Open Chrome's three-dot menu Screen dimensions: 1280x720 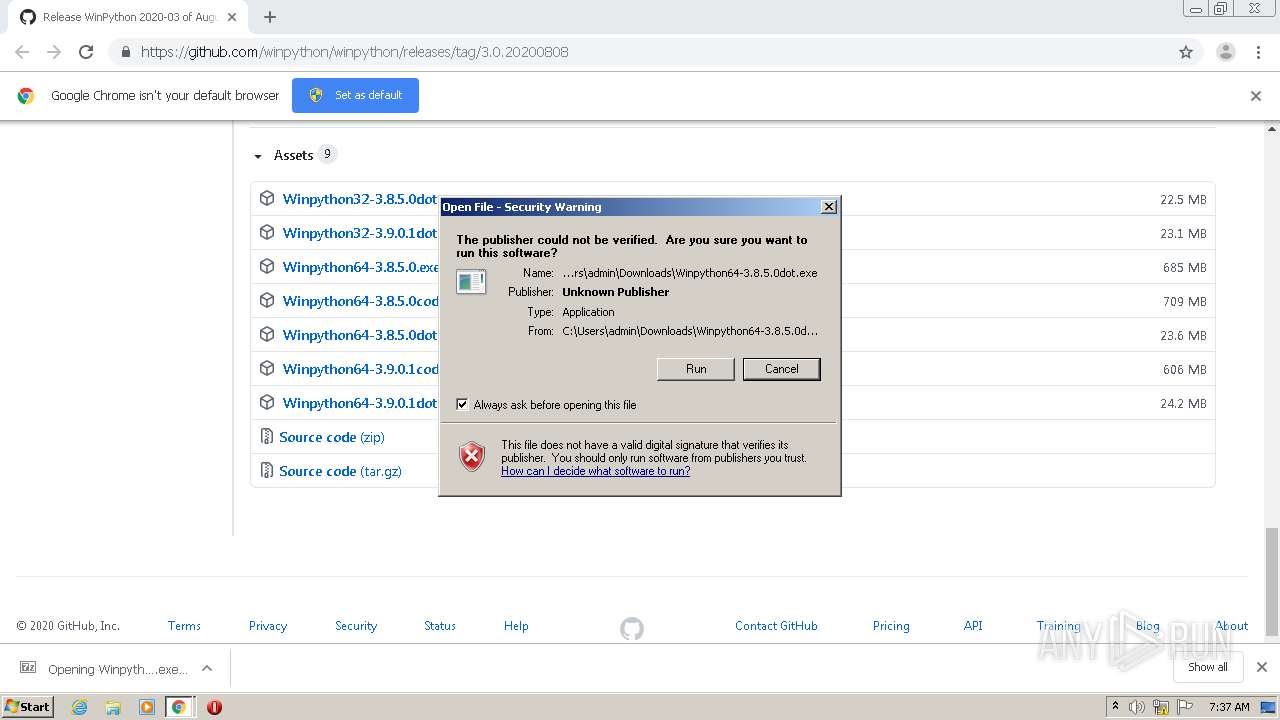1258,52
